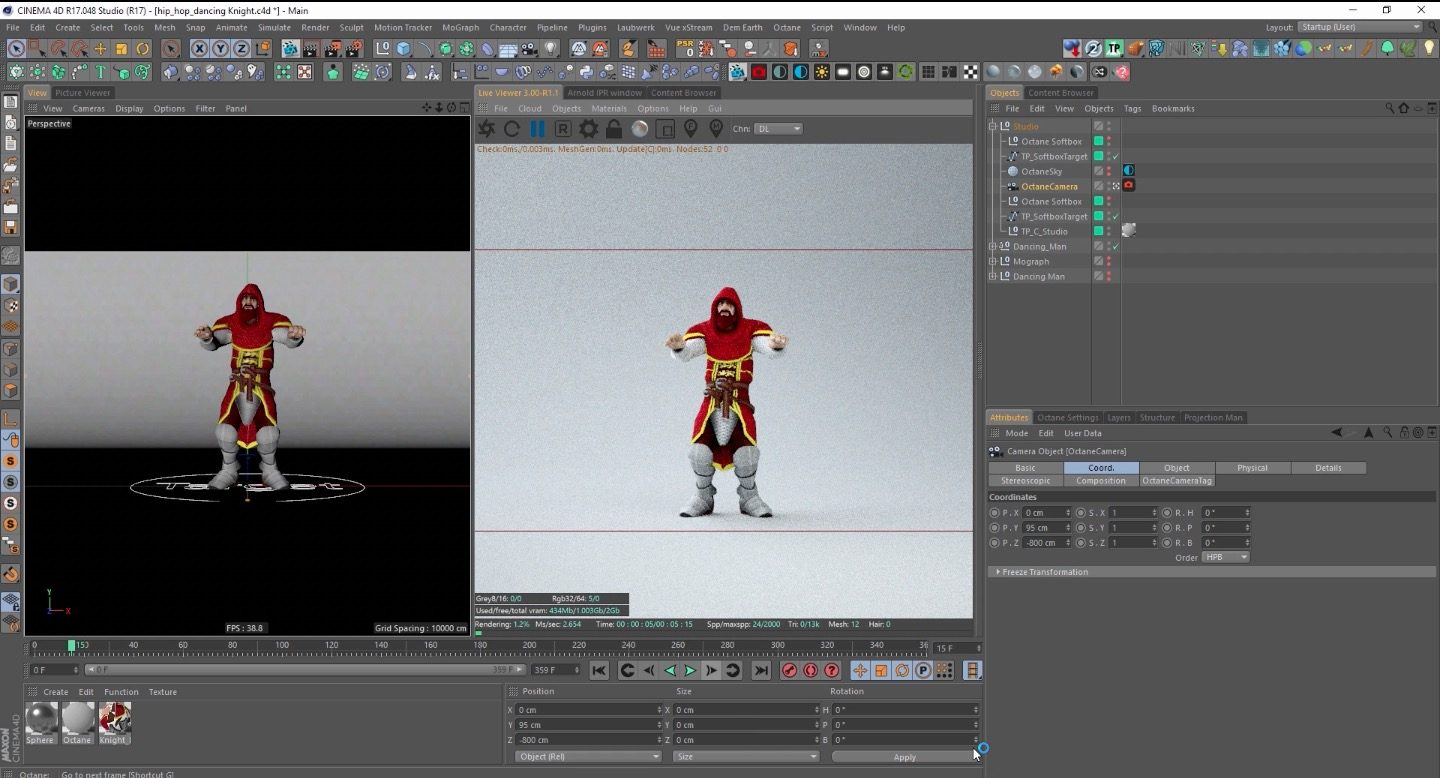Screen dimensions: 1440x778
Task: Open the Octane kernel settings gear
Action: tap(588, 129)
